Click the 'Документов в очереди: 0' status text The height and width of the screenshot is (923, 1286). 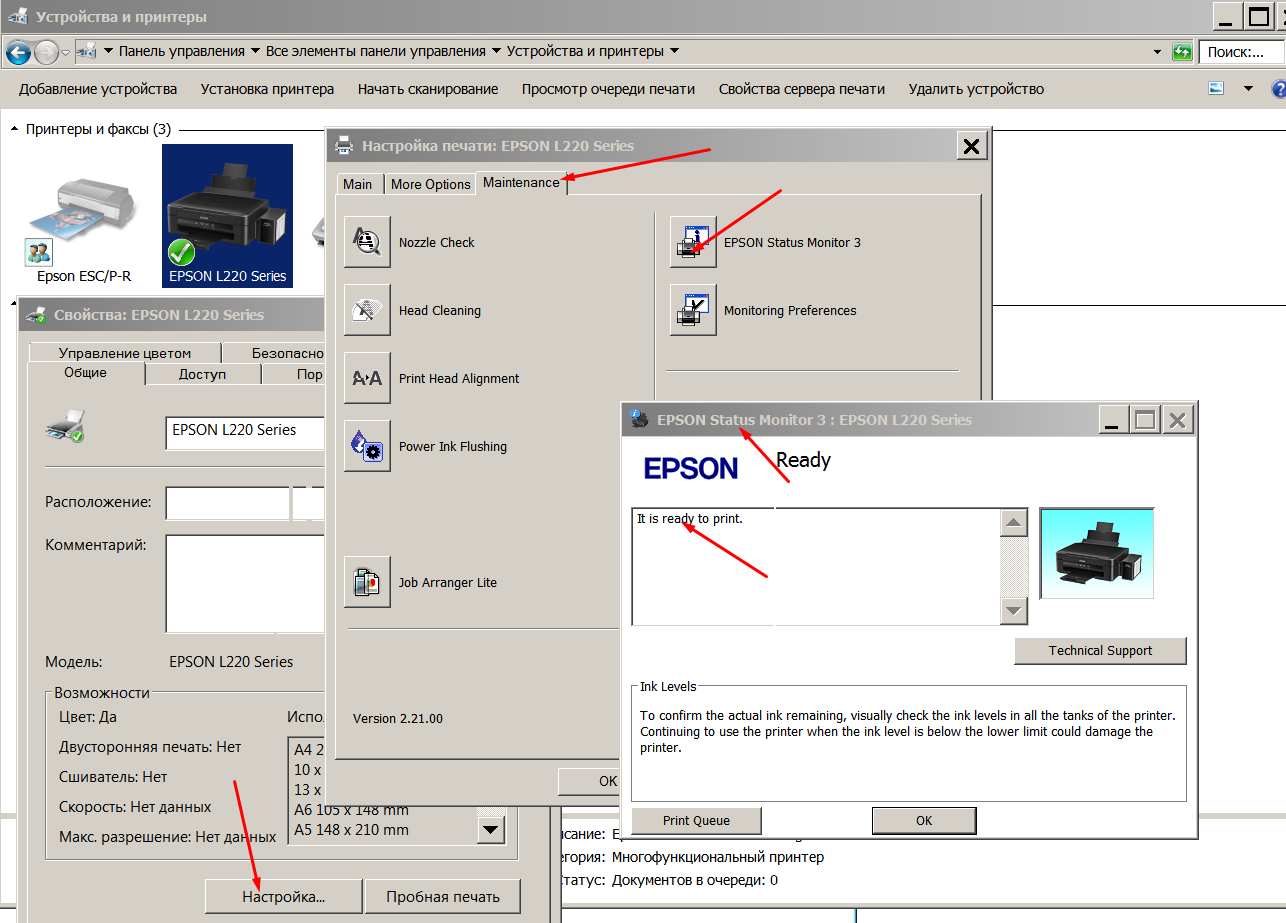[695, 881]
